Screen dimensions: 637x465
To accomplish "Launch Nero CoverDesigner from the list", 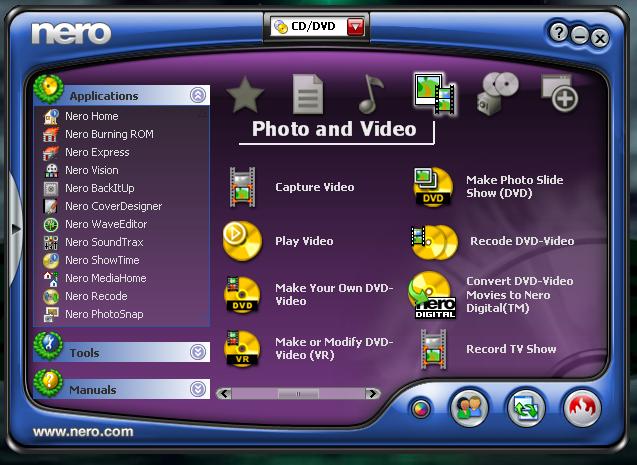I will pyautogui.click(x=113, y=206).
